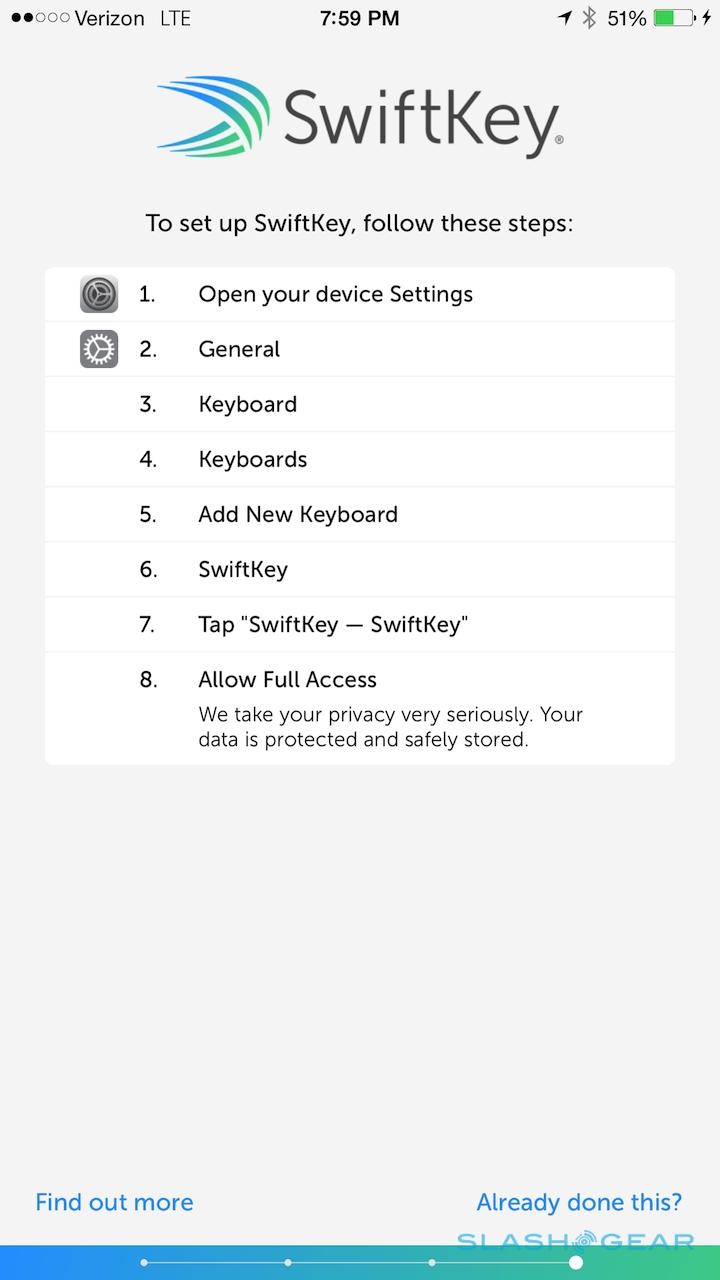Screen dimensions: 720x1280
Task: Select the last highlighted page dot
Action: pos(576,1263)
